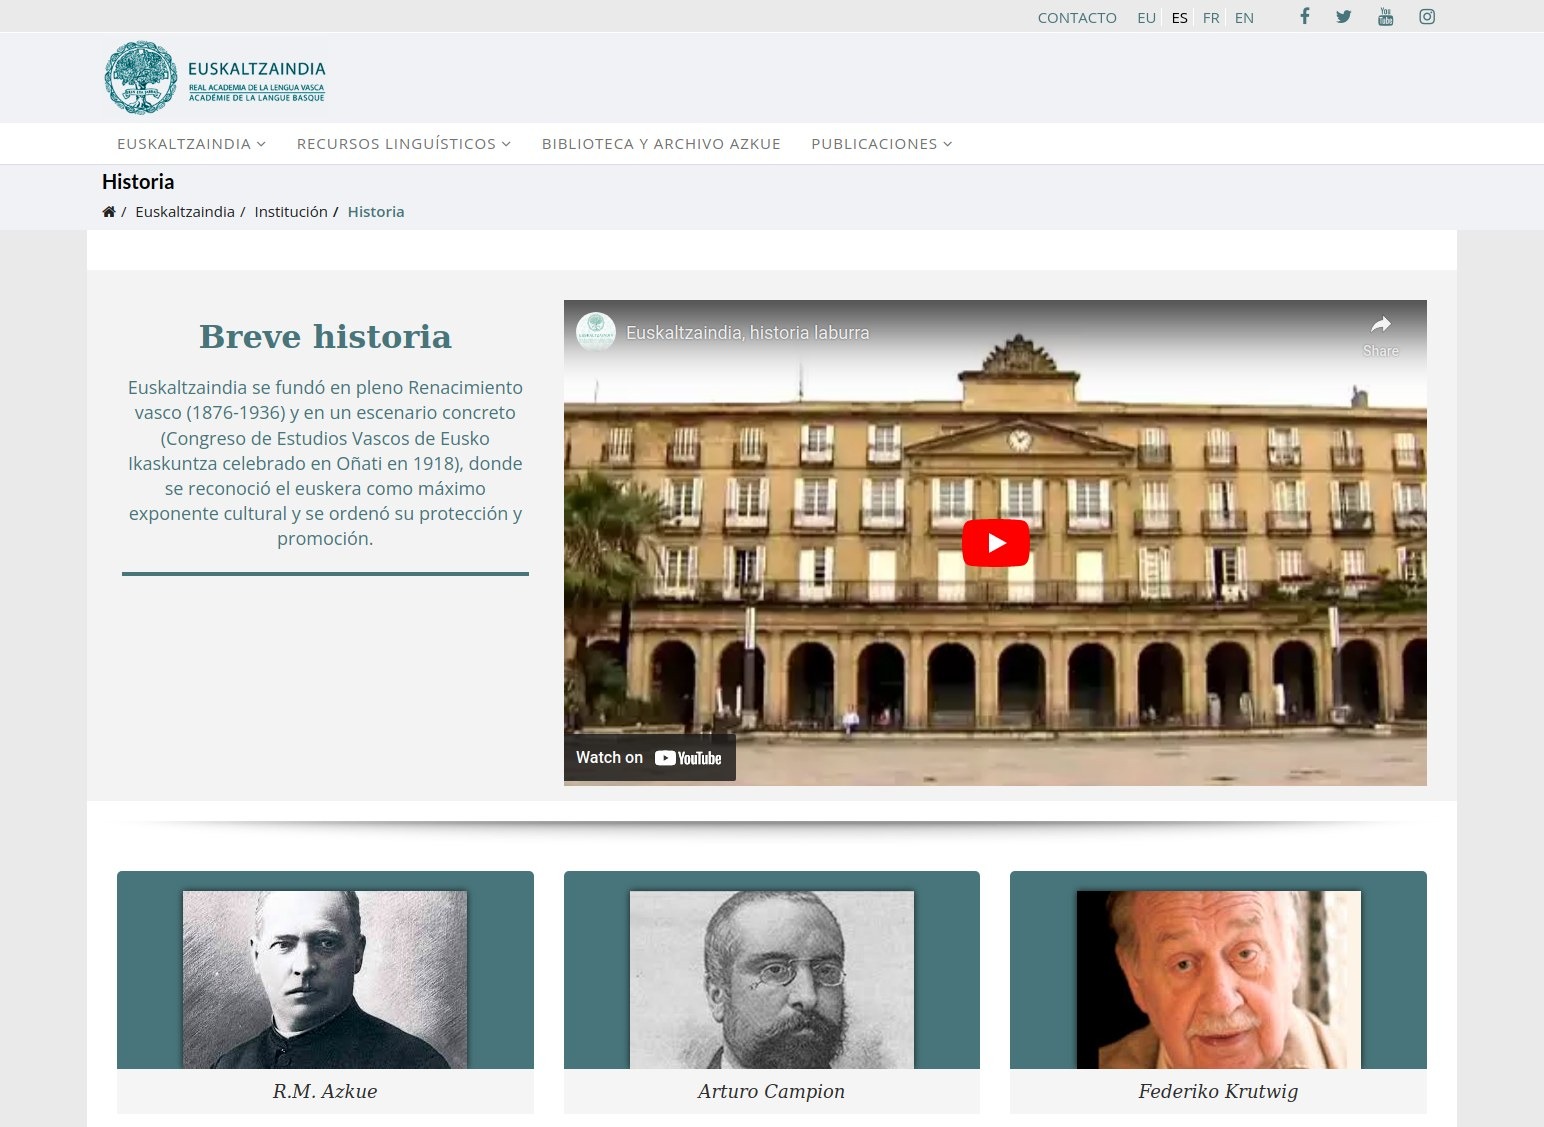Select the ES language option
The height and width of the screenshot is (1127, 1544).
click(x=1180, y=18)
